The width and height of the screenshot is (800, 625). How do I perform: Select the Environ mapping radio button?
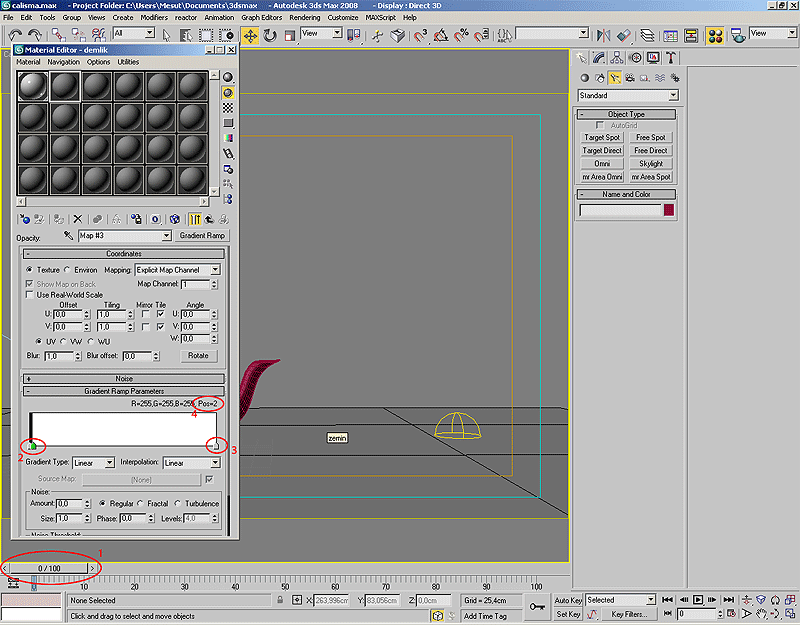point(67,270)
